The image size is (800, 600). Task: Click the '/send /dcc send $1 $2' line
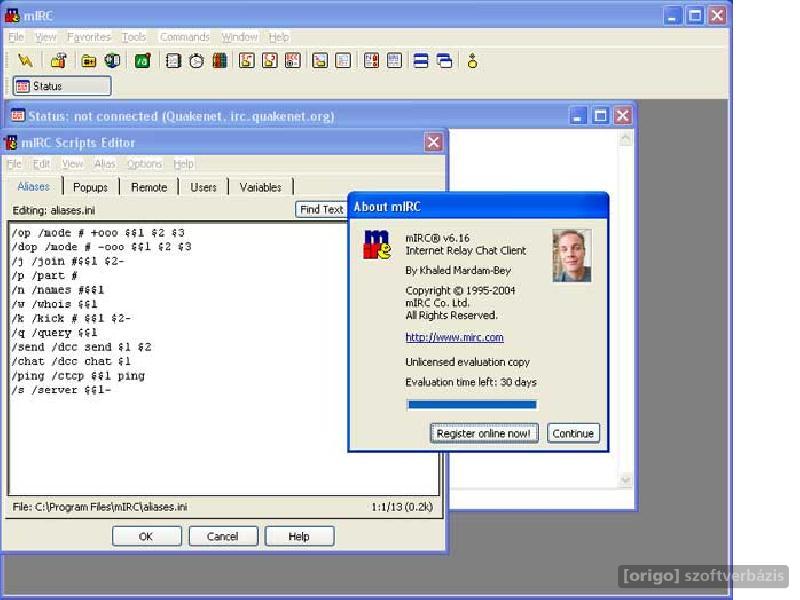[x=81, y=347]
